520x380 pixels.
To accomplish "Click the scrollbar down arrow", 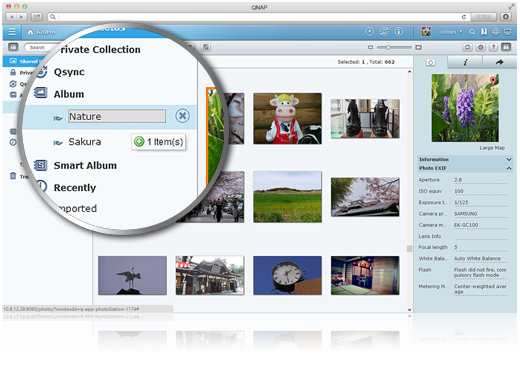I will click(x=409, y=310).
